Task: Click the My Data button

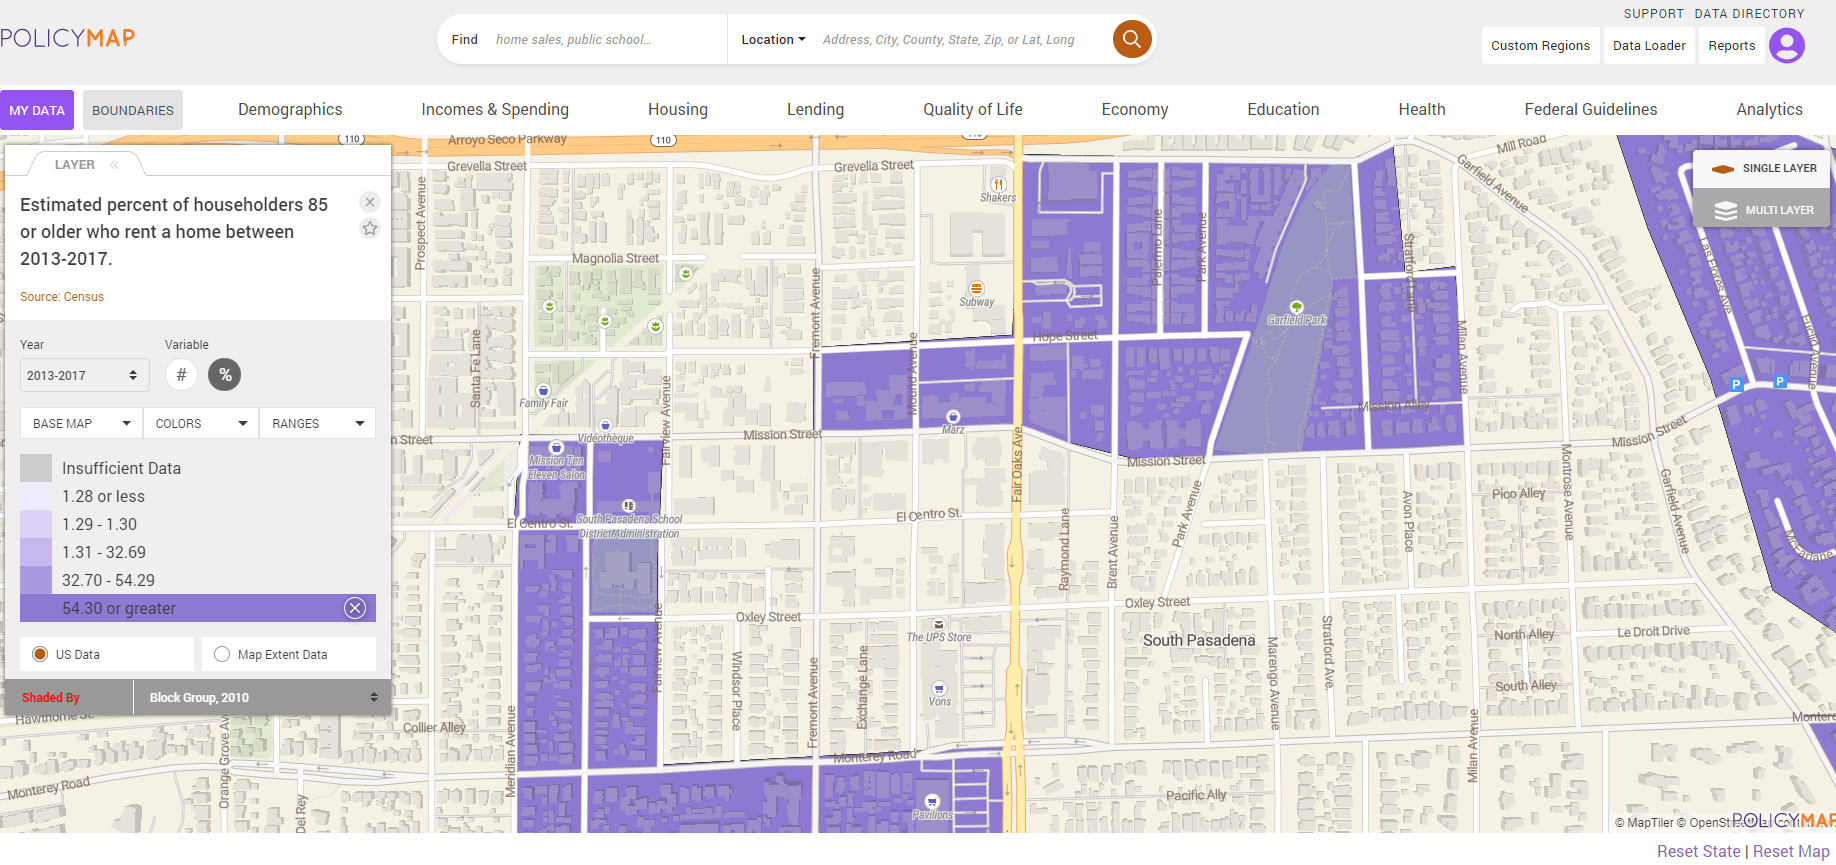Action: click(x=37, y=110)
